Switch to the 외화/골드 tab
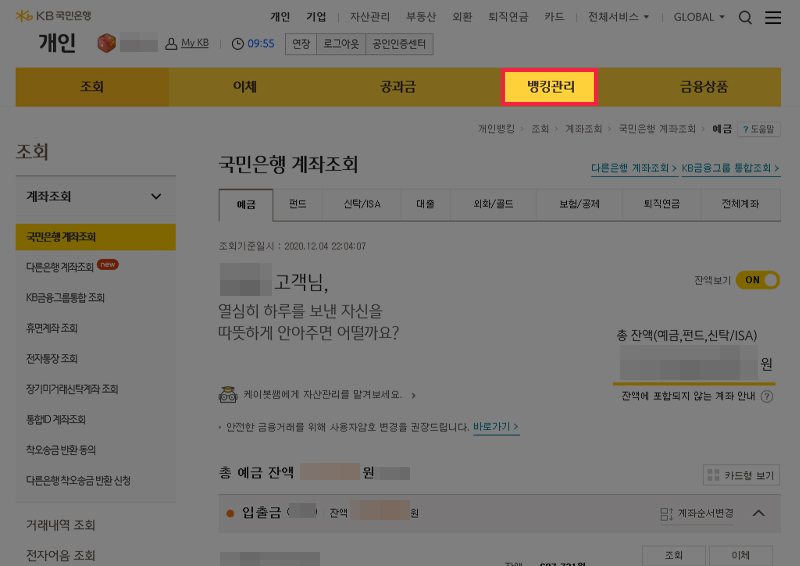The image size is (800, 566). (493, 204)
